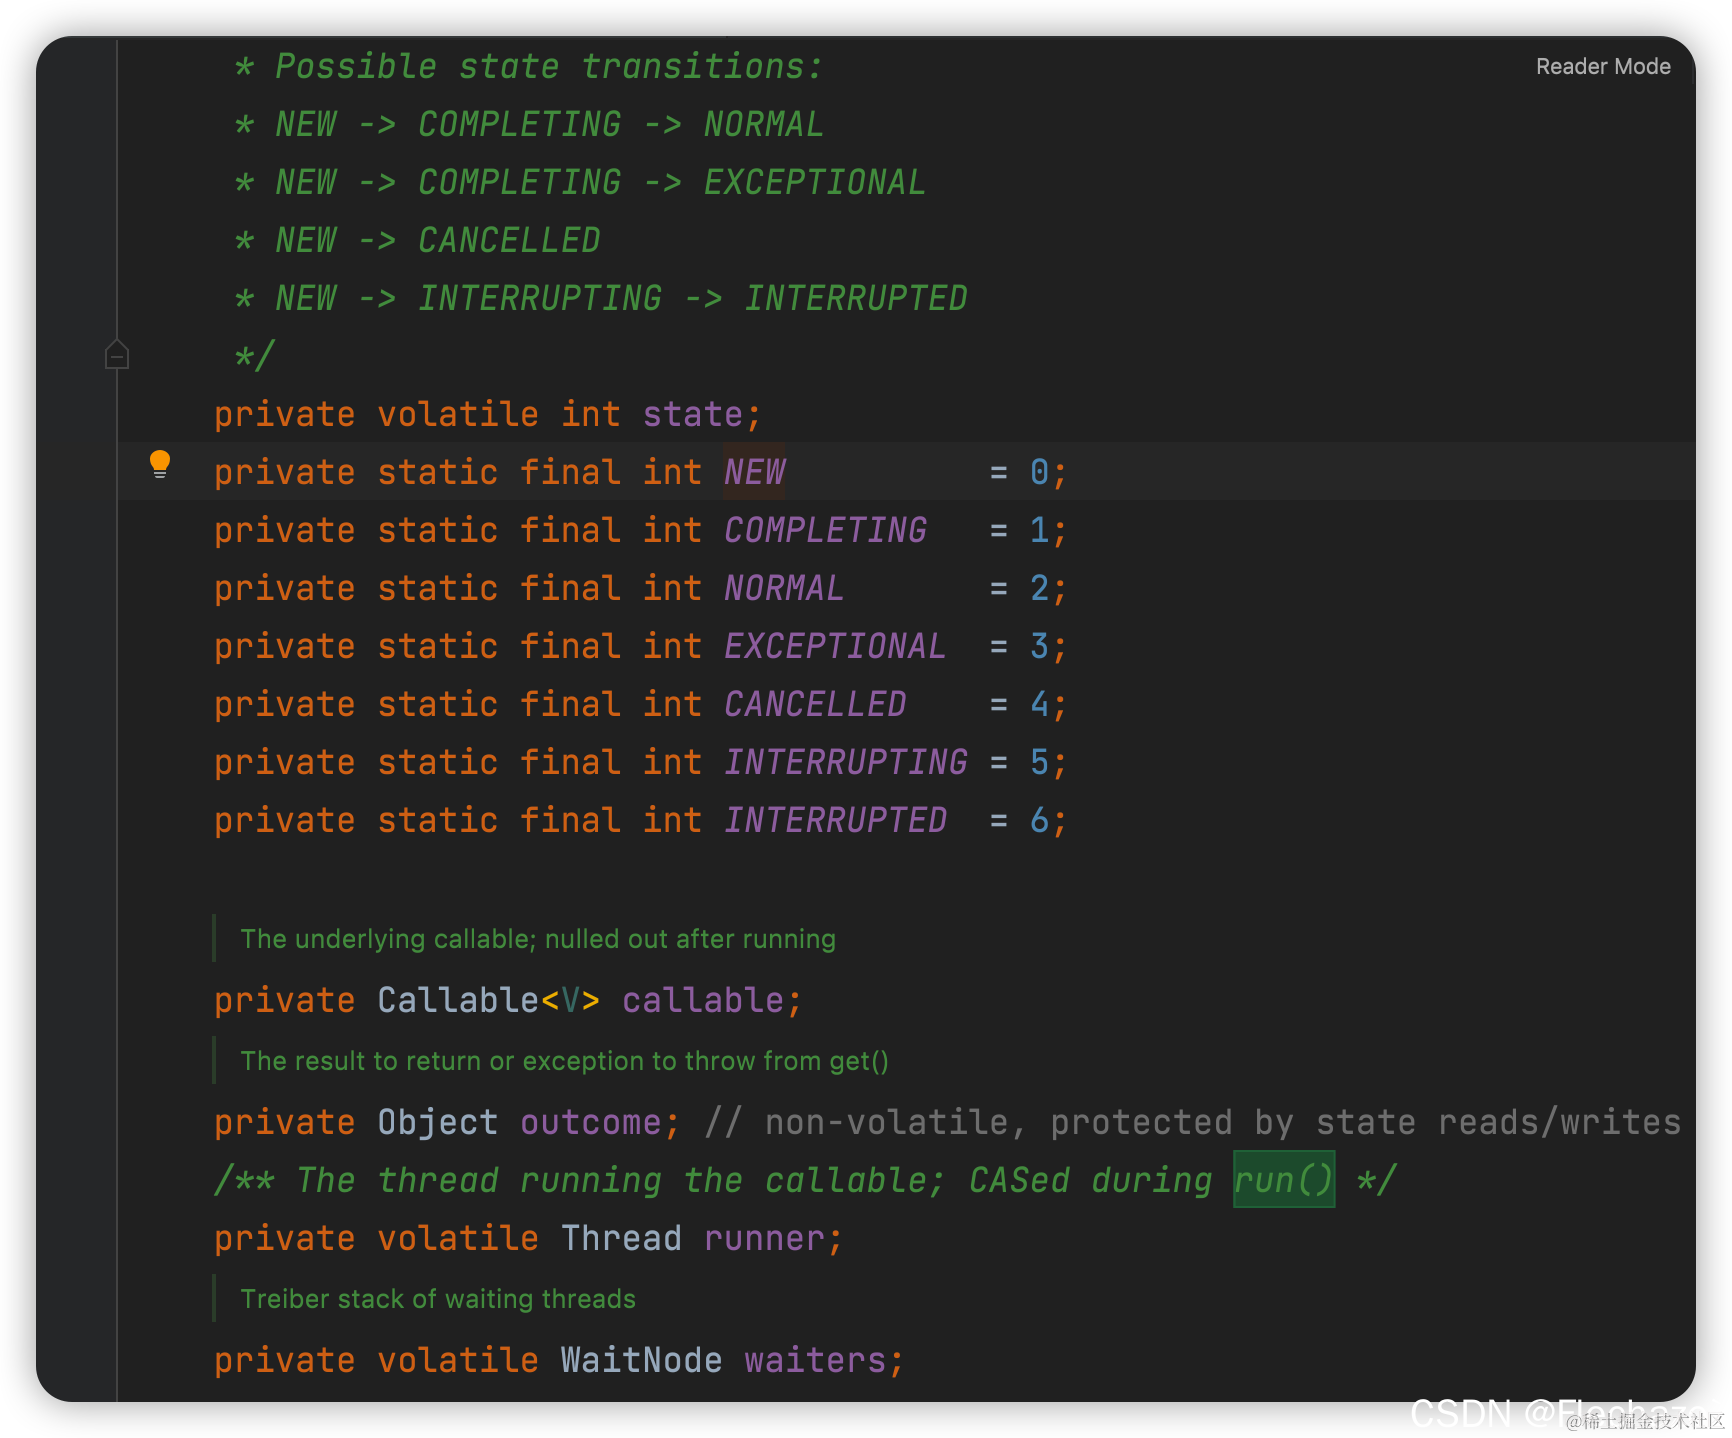Click the waiters field name

[x=815, y=1360]
